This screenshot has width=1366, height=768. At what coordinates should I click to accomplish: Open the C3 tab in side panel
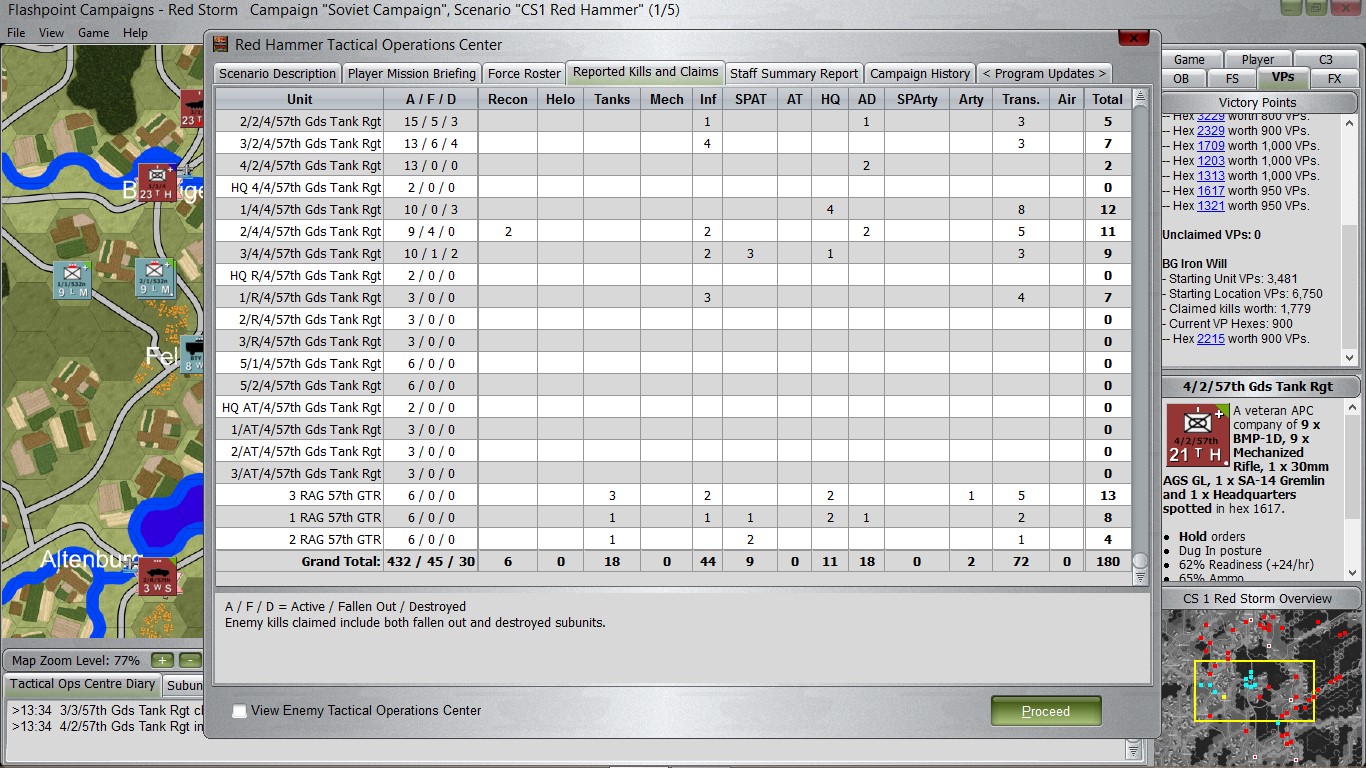pyautogui.click(x=1325, y=60)
